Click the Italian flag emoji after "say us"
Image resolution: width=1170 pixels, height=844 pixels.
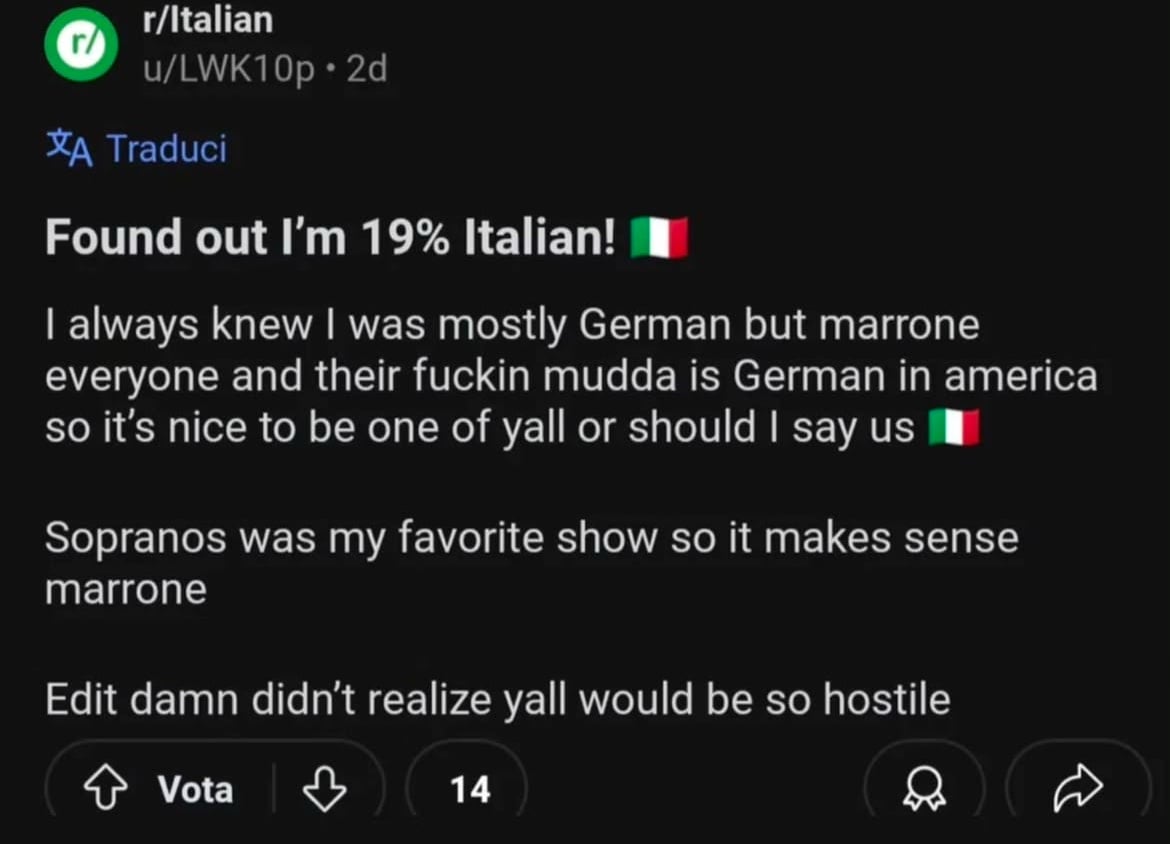(953, 428)
